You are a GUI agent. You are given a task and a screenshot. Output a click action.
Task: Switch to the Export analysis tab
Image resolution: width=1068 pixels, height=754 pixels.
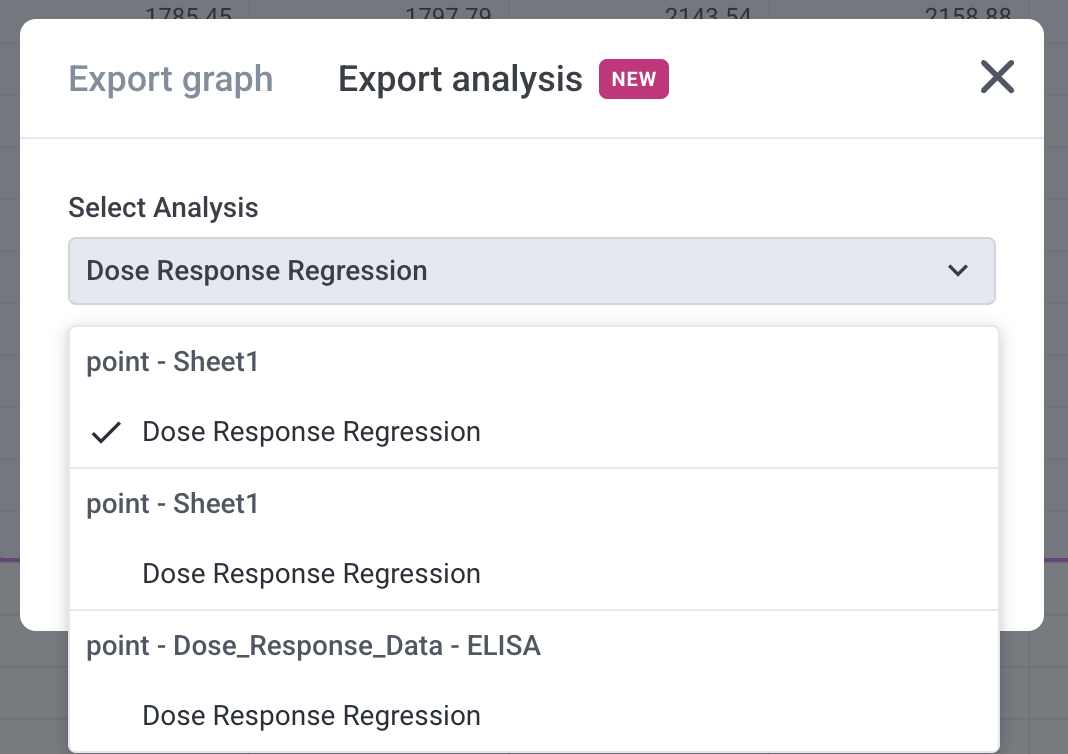460,78
